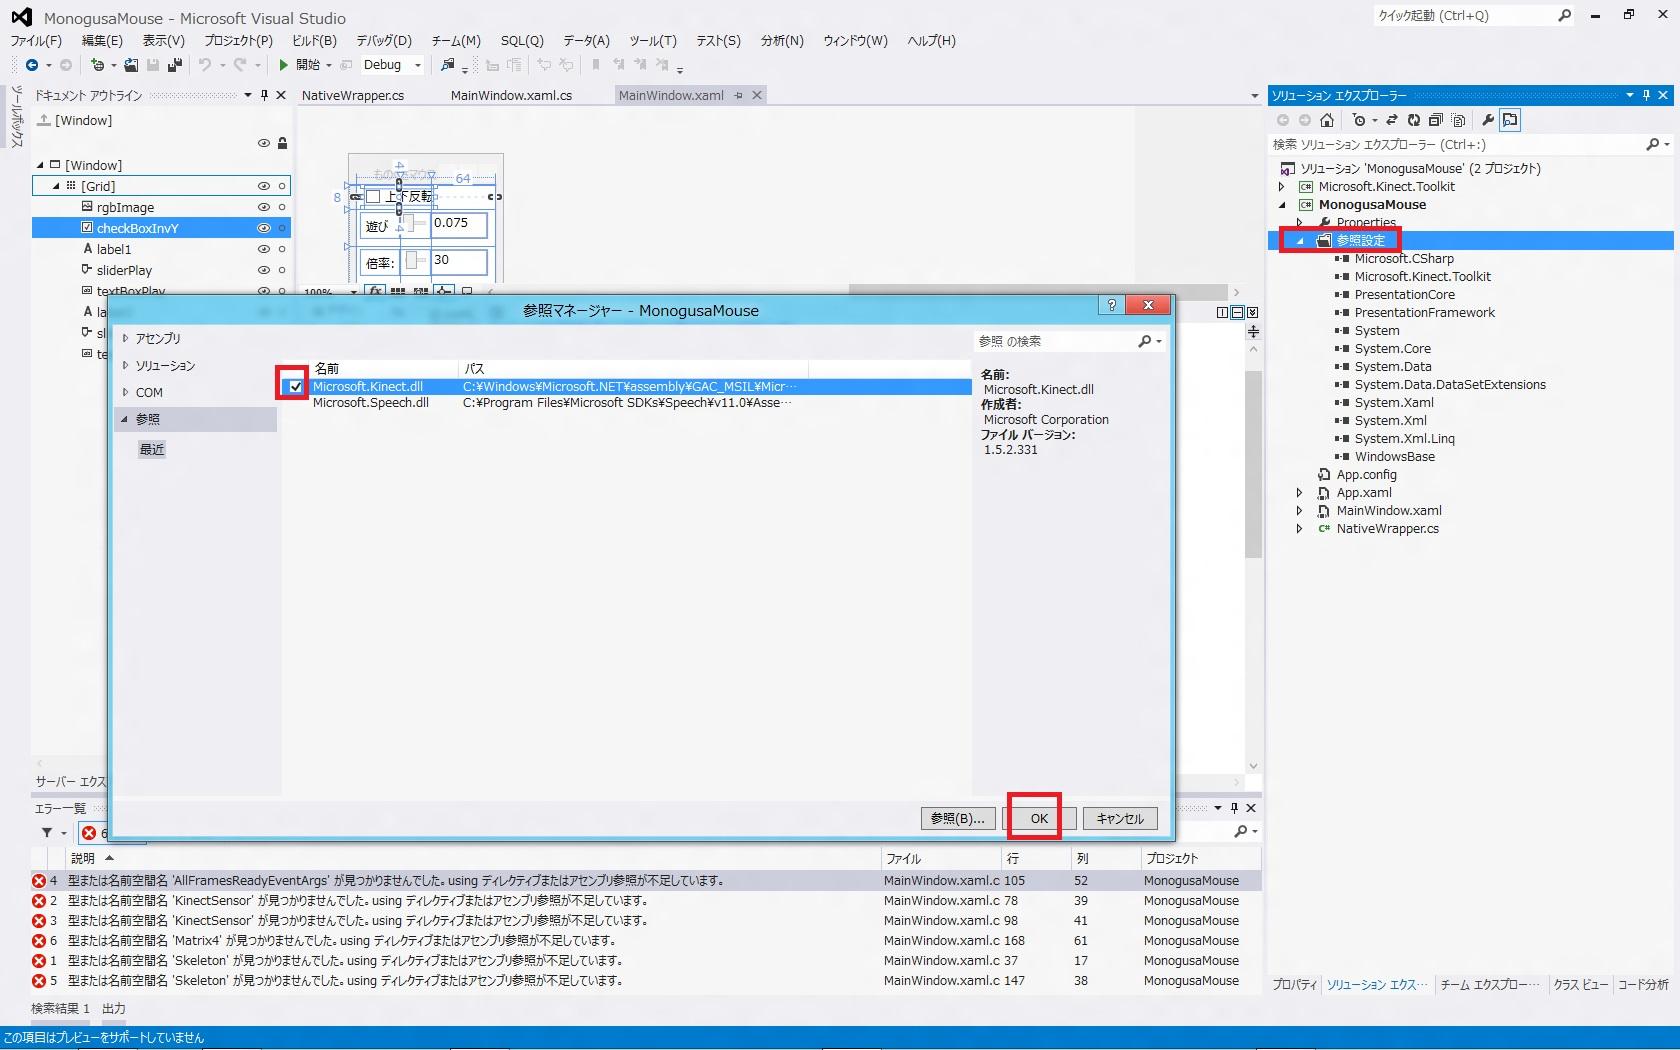Expand the アセンブリ category in Reference Manager
Screen dimensions: 1680x1050
click(x=126, y=338)
